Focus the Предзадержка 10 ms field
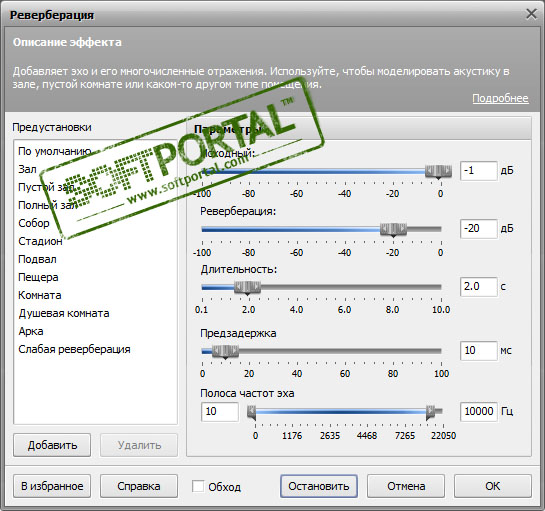The image size is (545, 511). click(479, 351)
